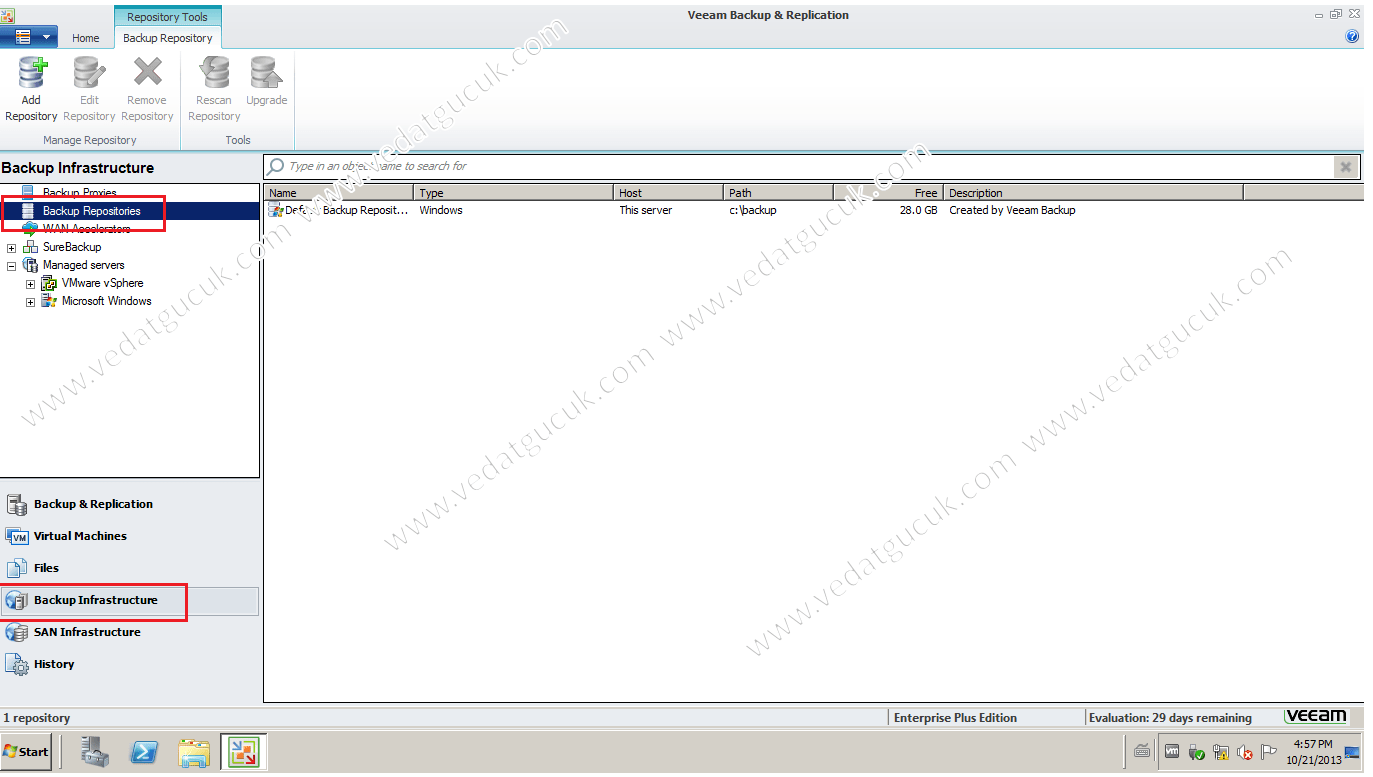Expand the SureBackup node plus box
Image resolution: width=1373 pixels, height=777 pixels.
(12, 247)
